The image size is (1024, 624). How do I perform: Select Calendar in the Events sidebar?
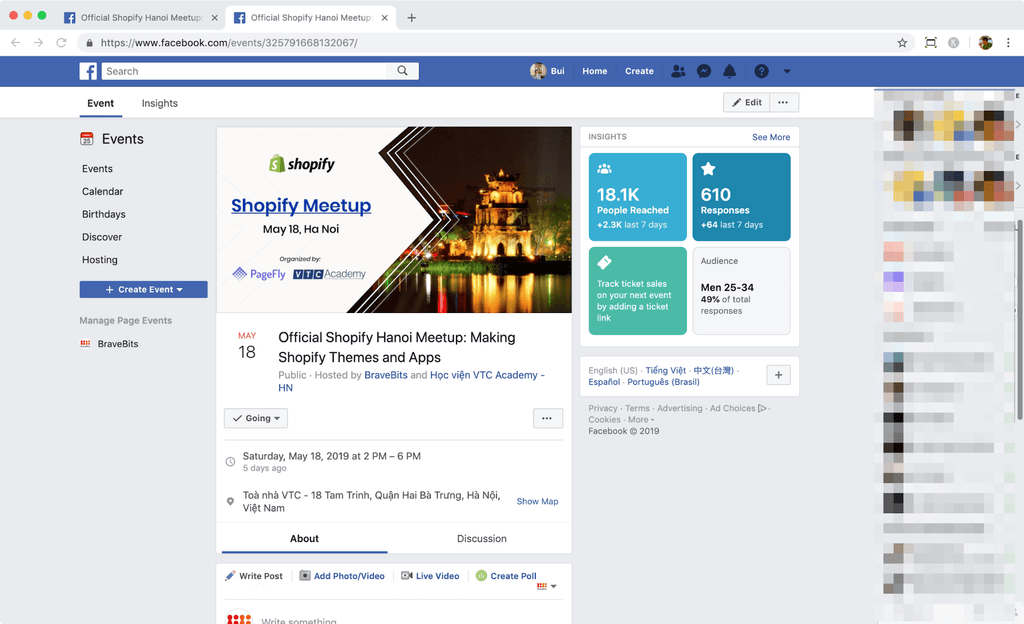tap(103, 191)
